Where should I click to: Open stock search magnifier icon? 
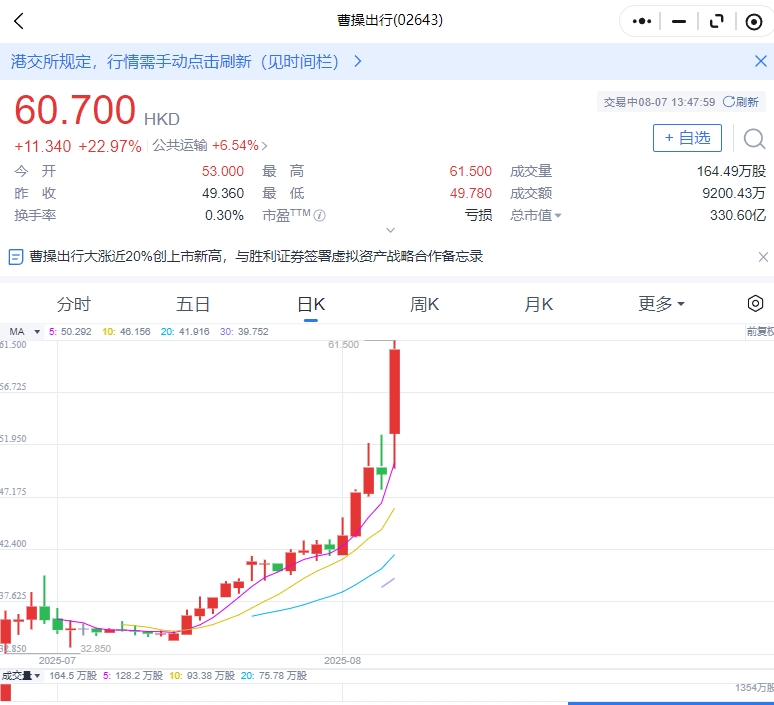click(x=754, y=139)
